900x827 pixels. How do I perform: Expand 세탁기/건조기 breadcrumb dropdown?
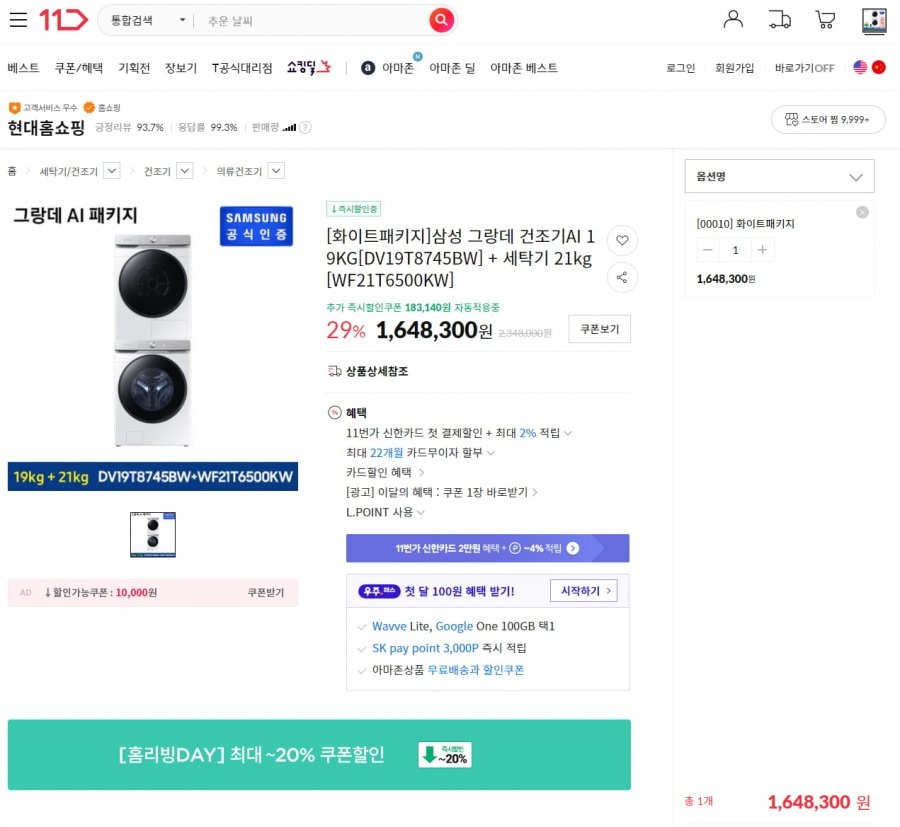point(112,171)
